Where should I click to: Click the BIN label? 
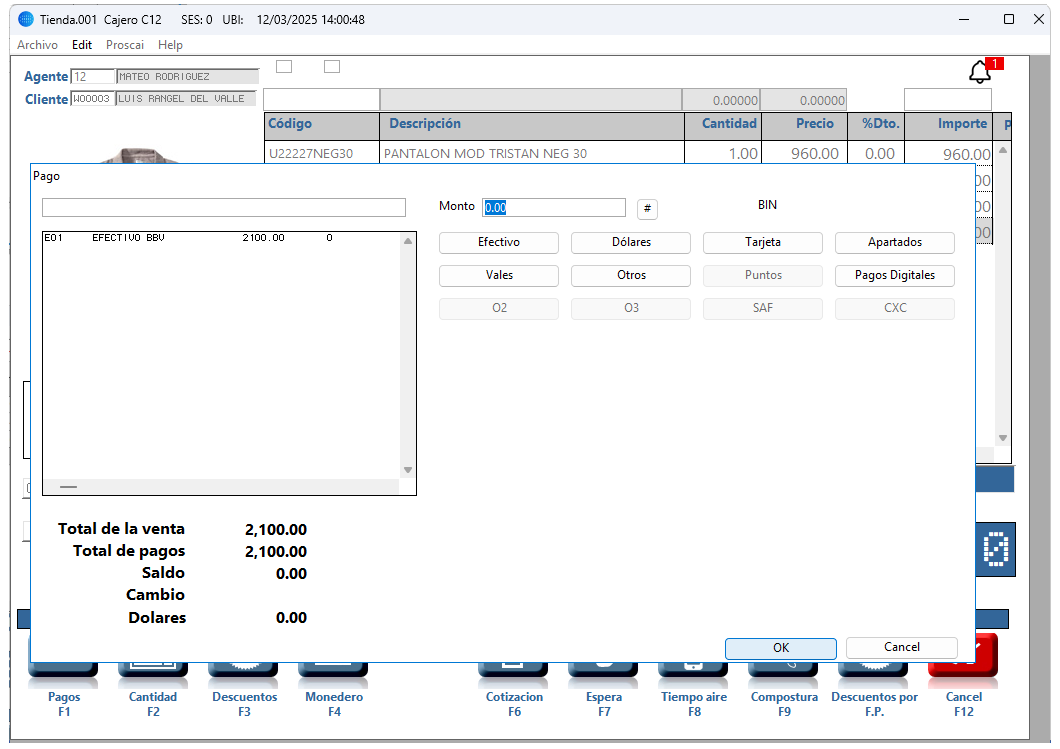click(x=767, y=205)
